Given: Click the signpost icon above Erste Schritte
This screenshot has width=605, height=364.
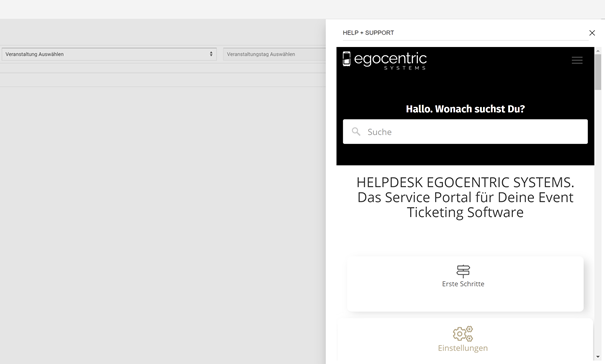Looking at the screenshot, I should pyautogui.click(x=463, y=271).
